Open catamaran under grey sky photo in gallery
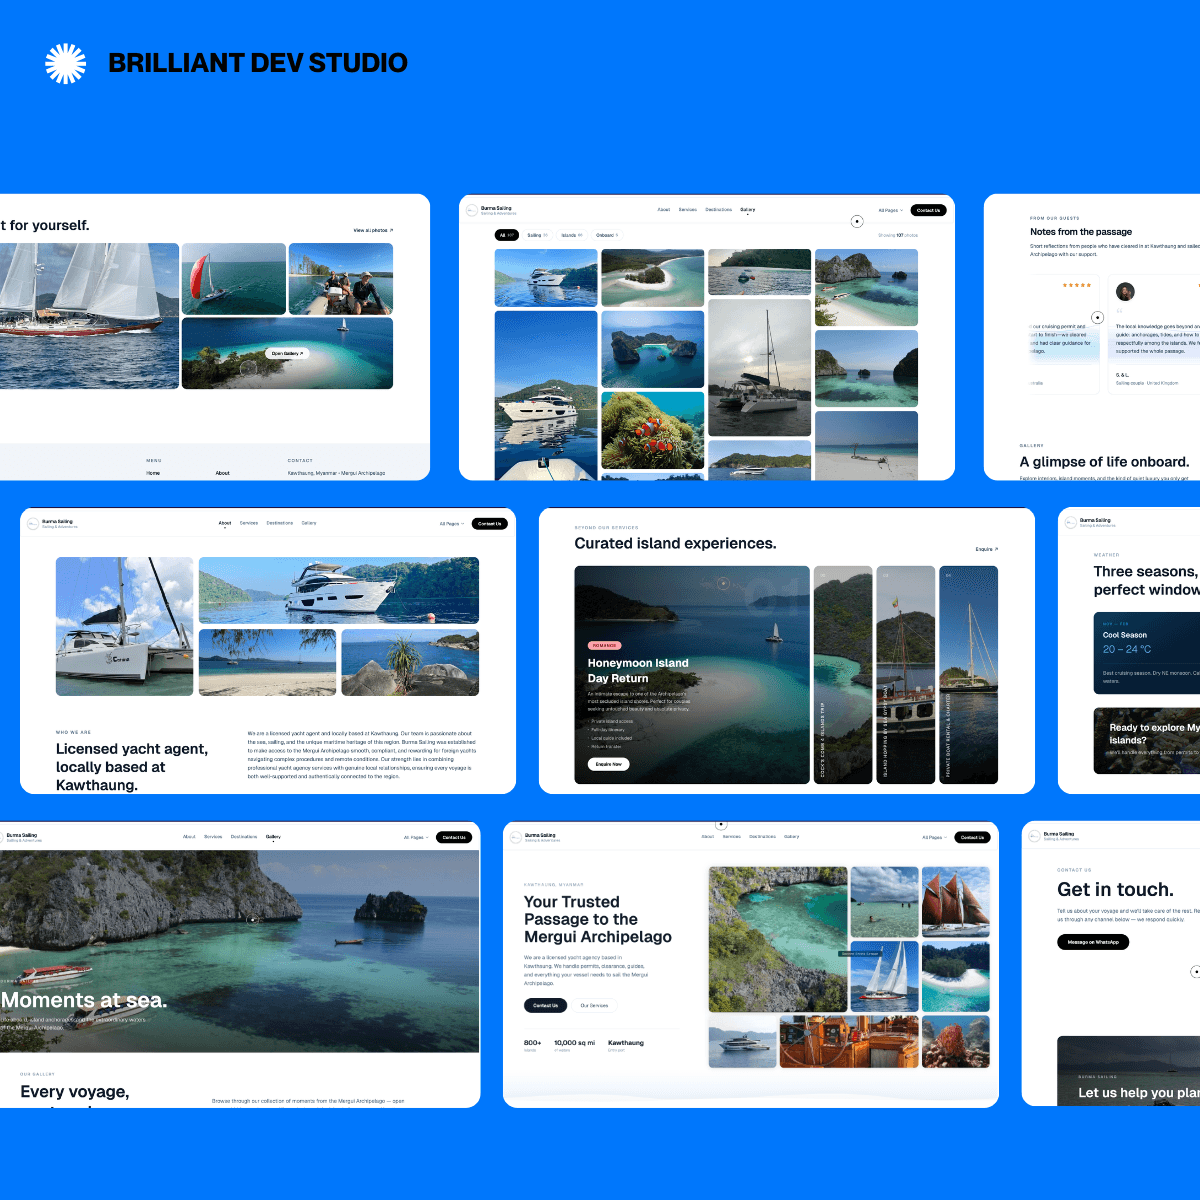 pyautogui.click(x=760, y=368)
